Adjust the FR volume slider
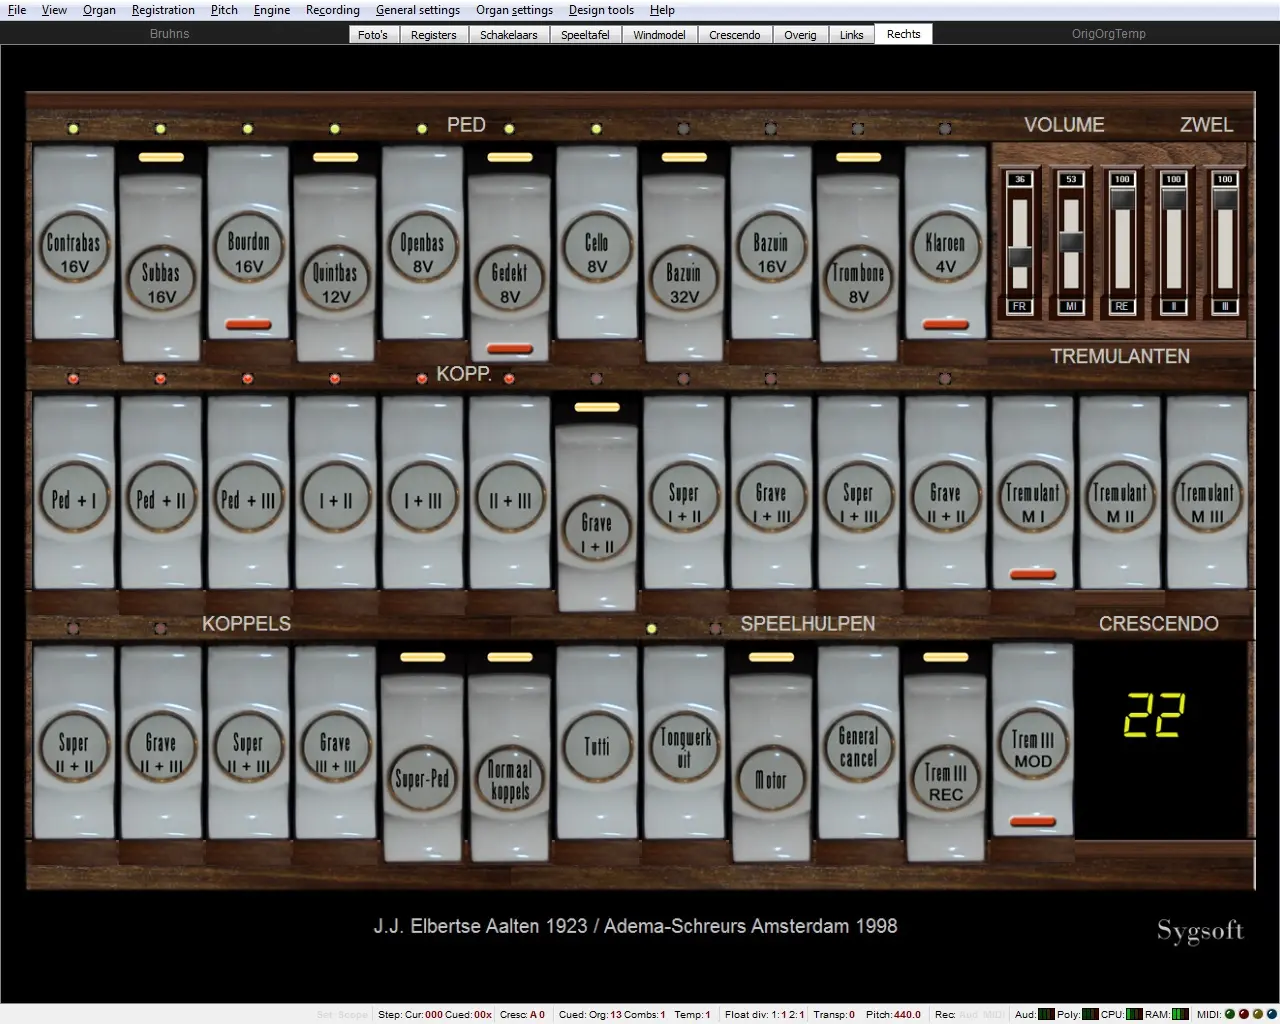The image size is (1280, 1024). (x=1019, y=256)
